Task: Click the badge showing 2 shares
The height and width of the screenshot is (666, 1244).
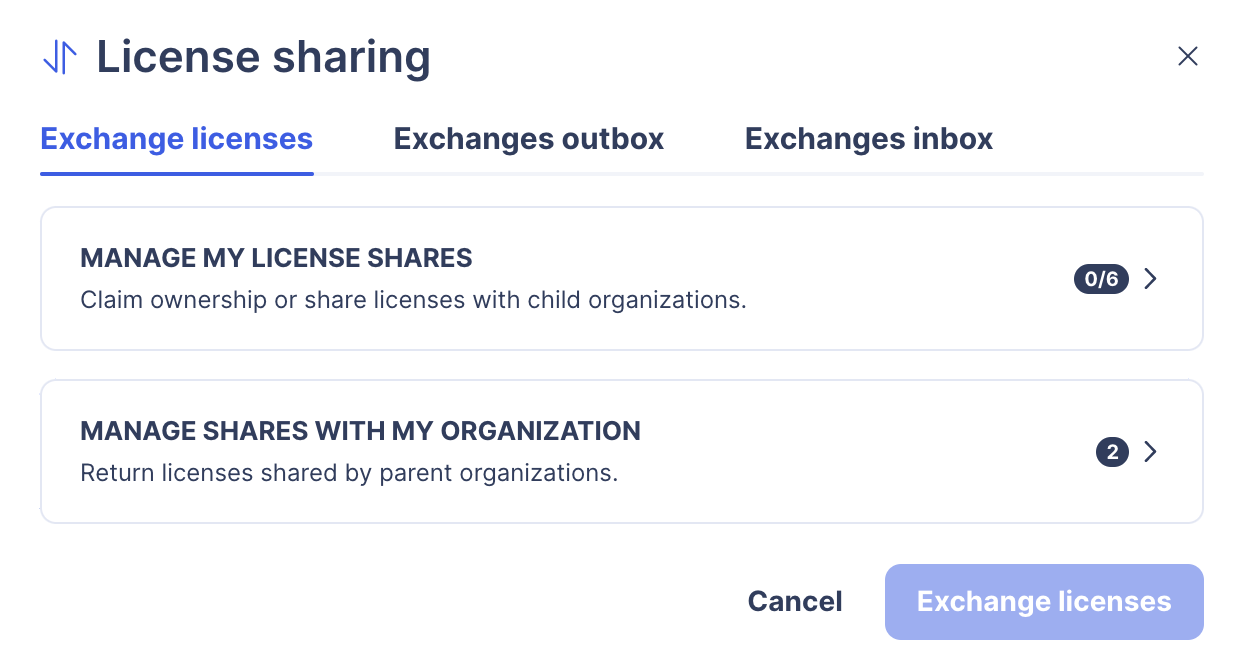Action: pyautogui.click(x=1112, y=452)
